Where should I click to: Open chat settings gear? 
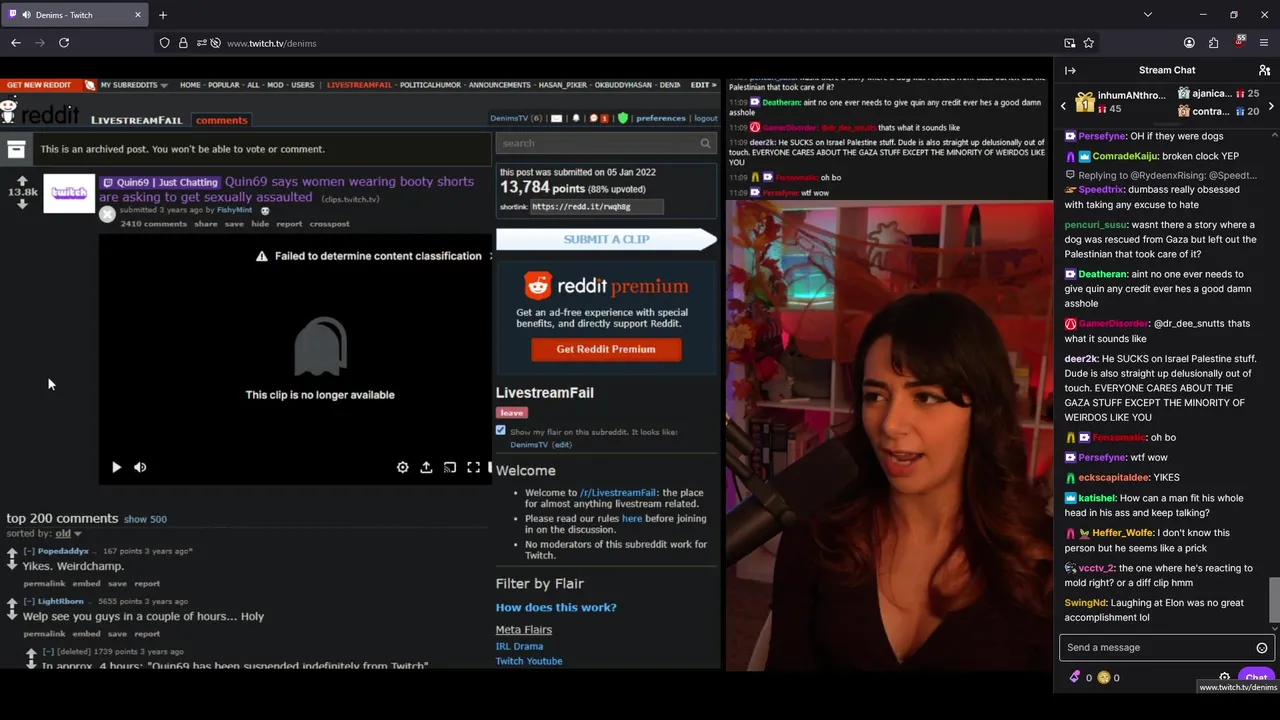click(1224, 677)
